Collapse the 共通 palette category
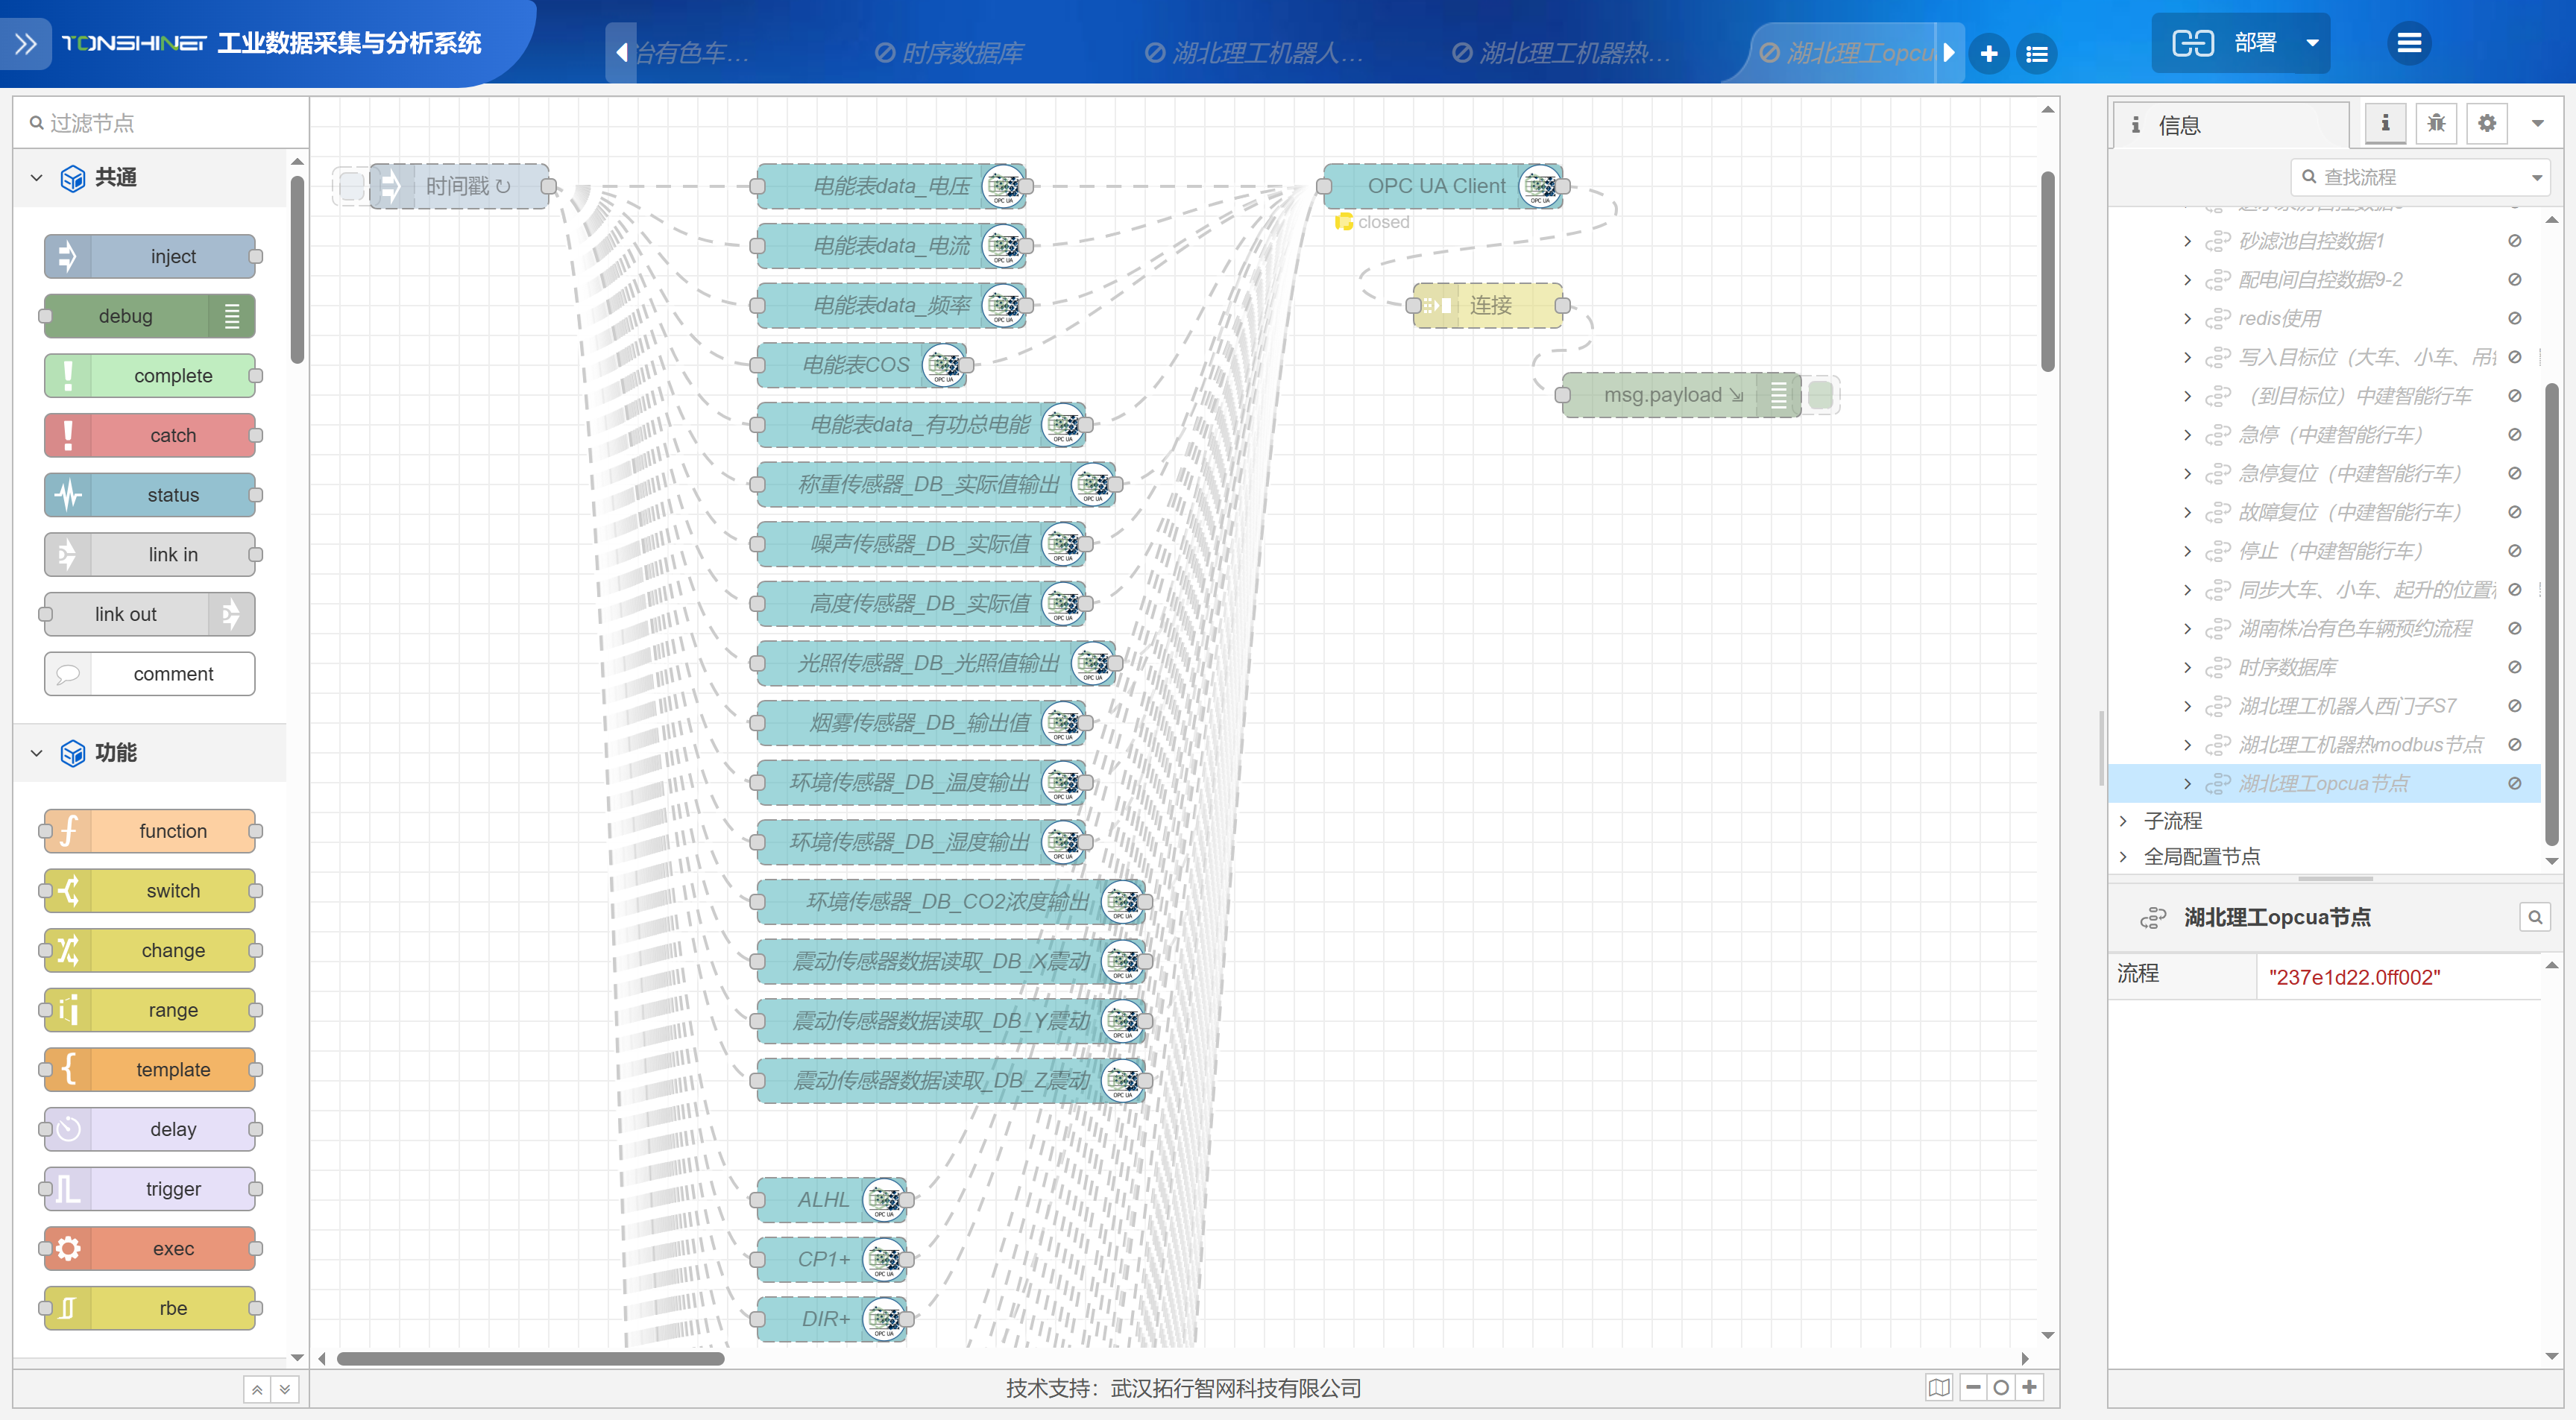This screenshot has width=2576, height=1420. pyautogui.click(x=37, y=178)
